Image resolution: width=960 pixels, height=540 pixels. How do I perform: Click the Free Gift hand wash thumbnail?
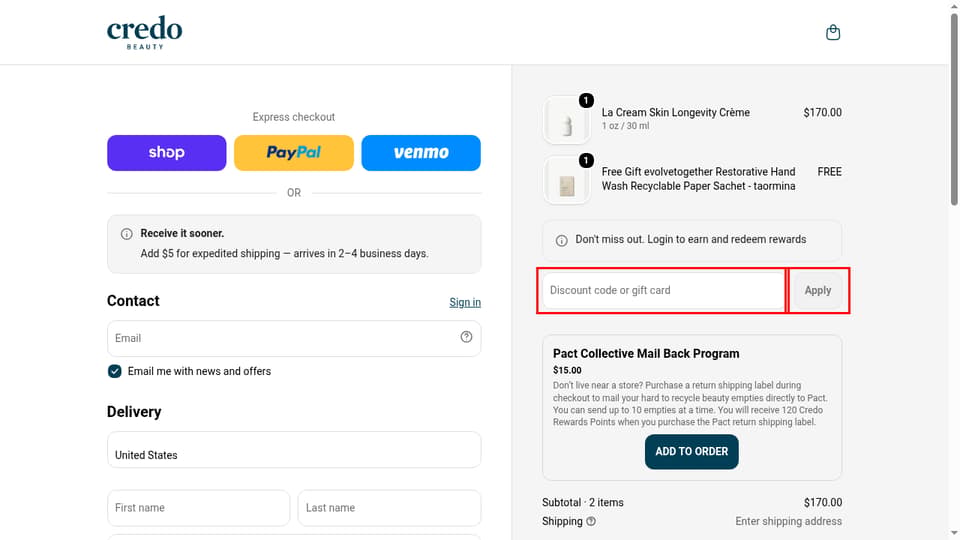[567, 179]
